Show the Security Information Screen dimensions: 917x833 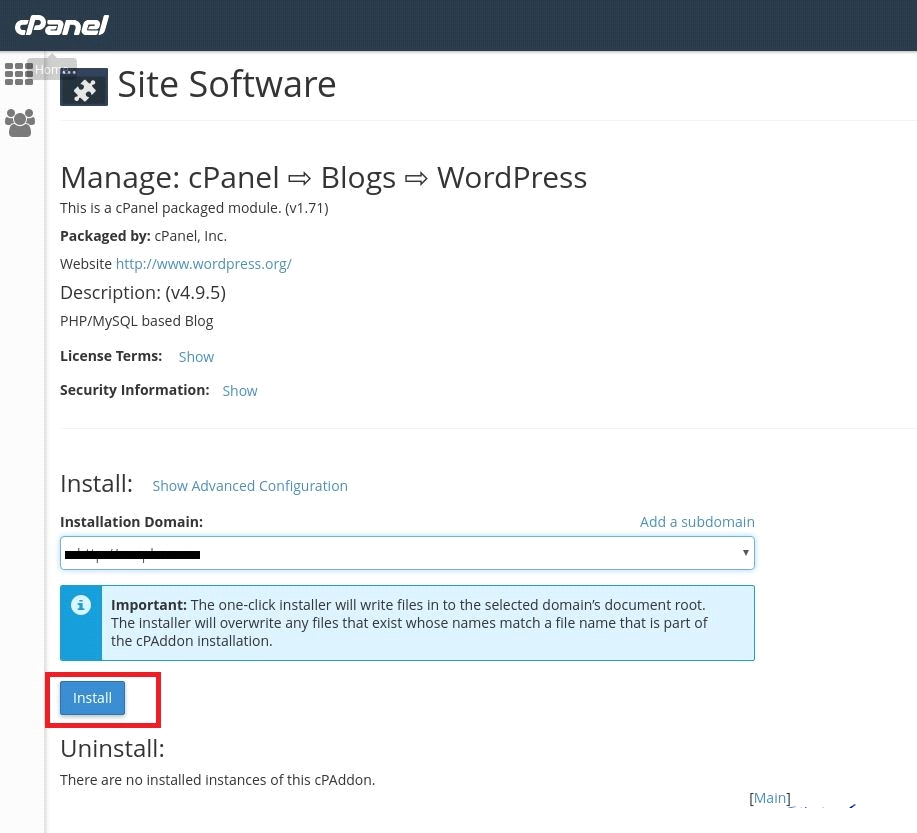click(240, 390)
